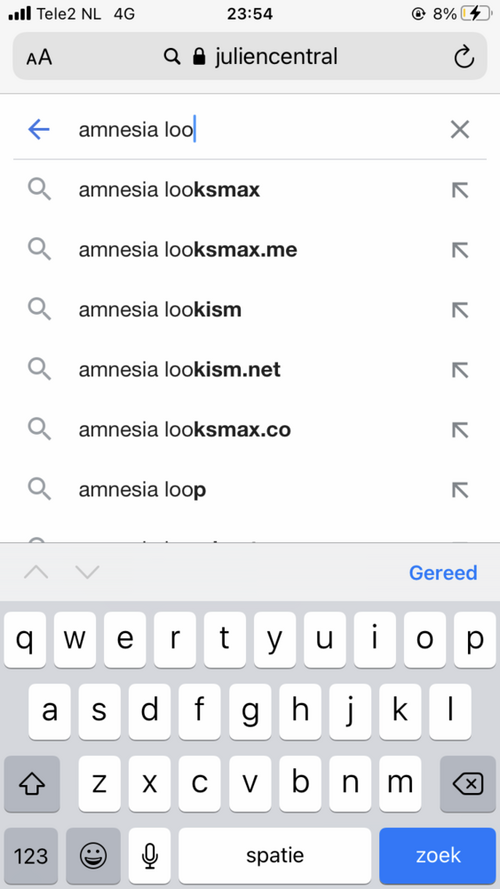Tap the backspace delete key

pyautogui.click(x=468, y=784)
